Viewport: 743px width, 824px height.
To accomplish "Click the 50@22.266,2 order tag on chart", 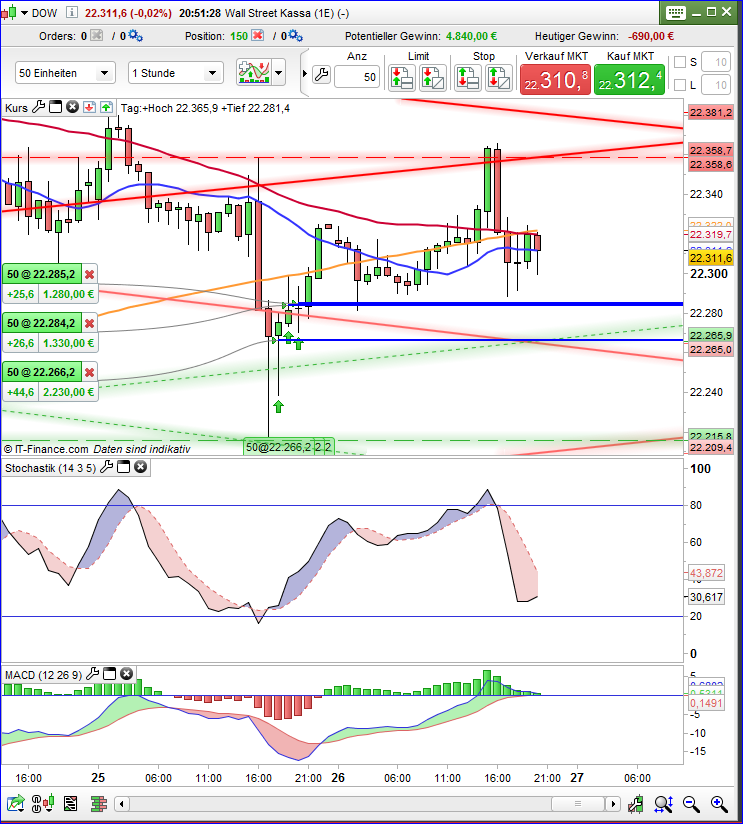I will (278, 447).
